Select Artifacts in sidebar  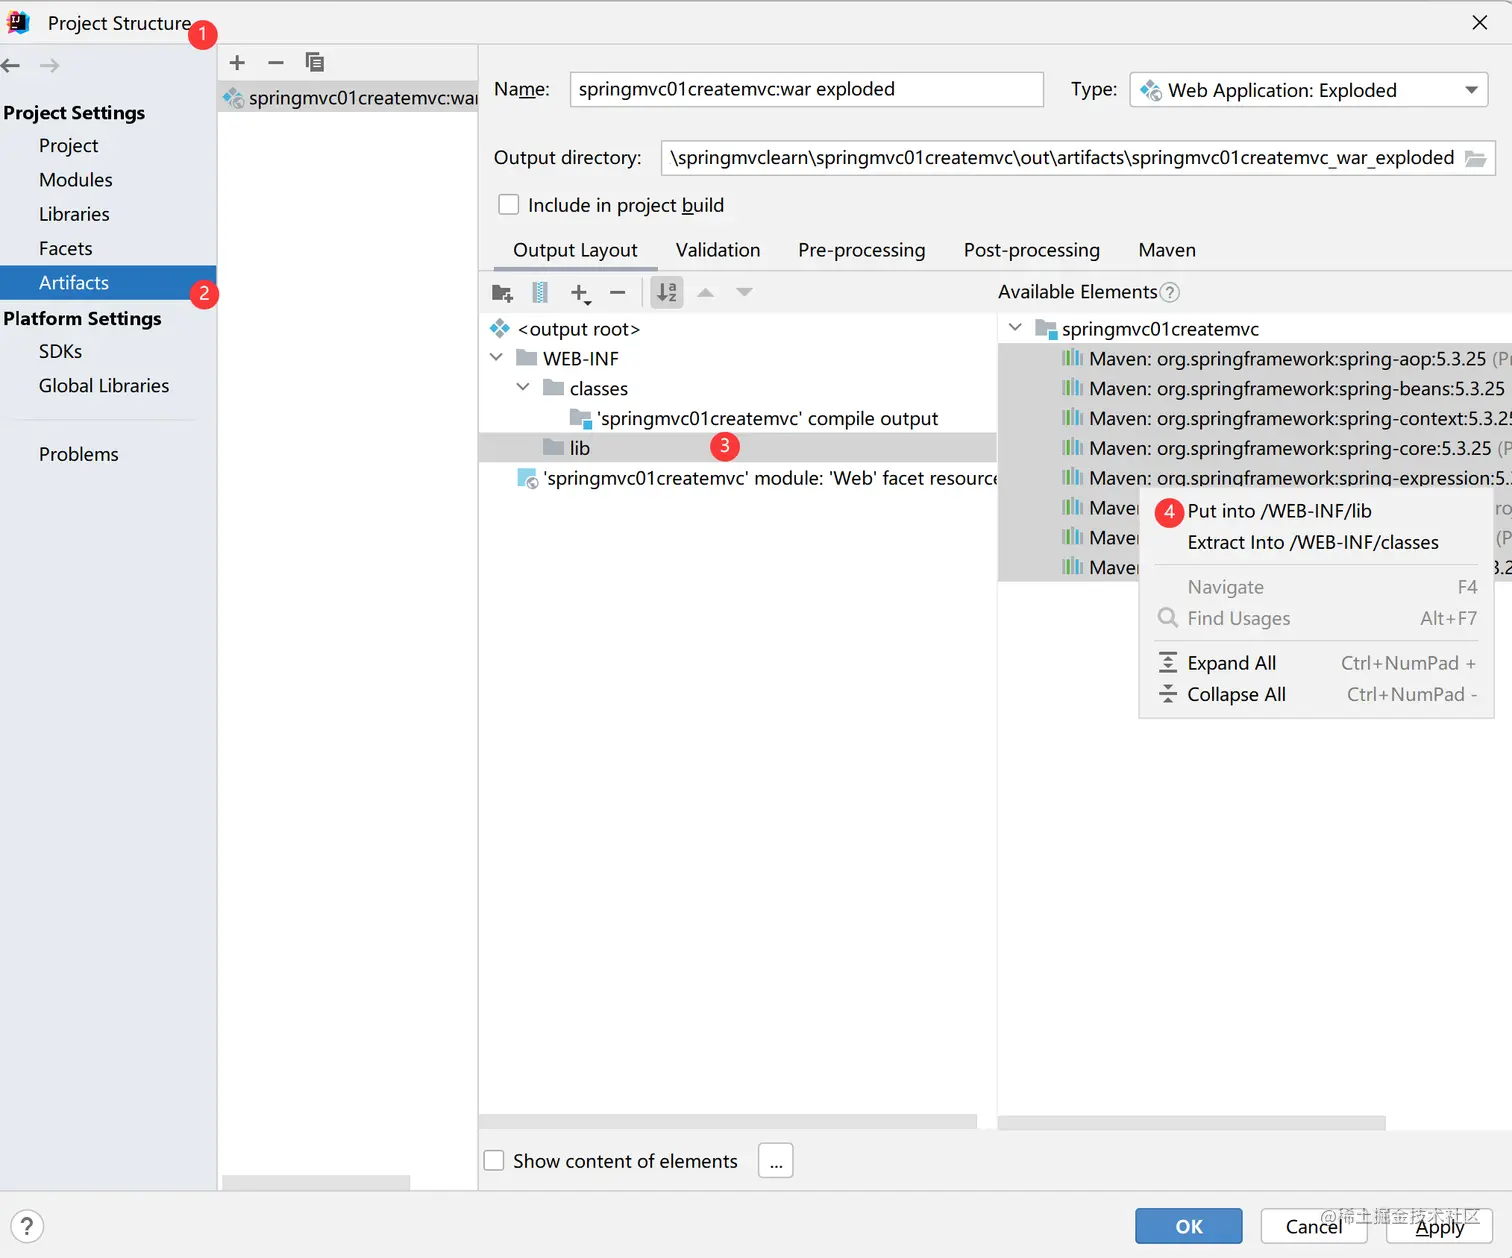(108, 283)
